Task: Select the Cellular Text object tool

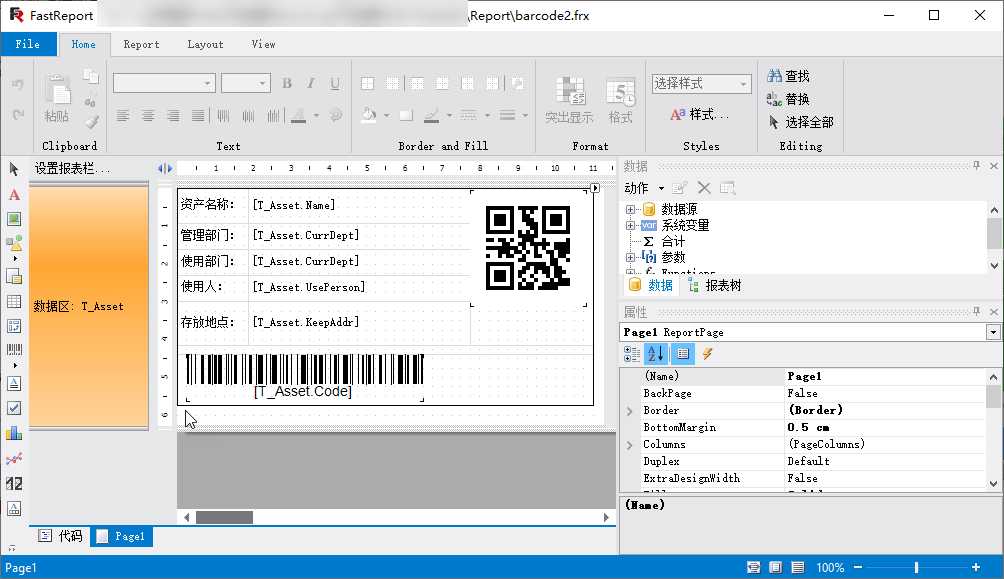Action: (x=13, y=509)
